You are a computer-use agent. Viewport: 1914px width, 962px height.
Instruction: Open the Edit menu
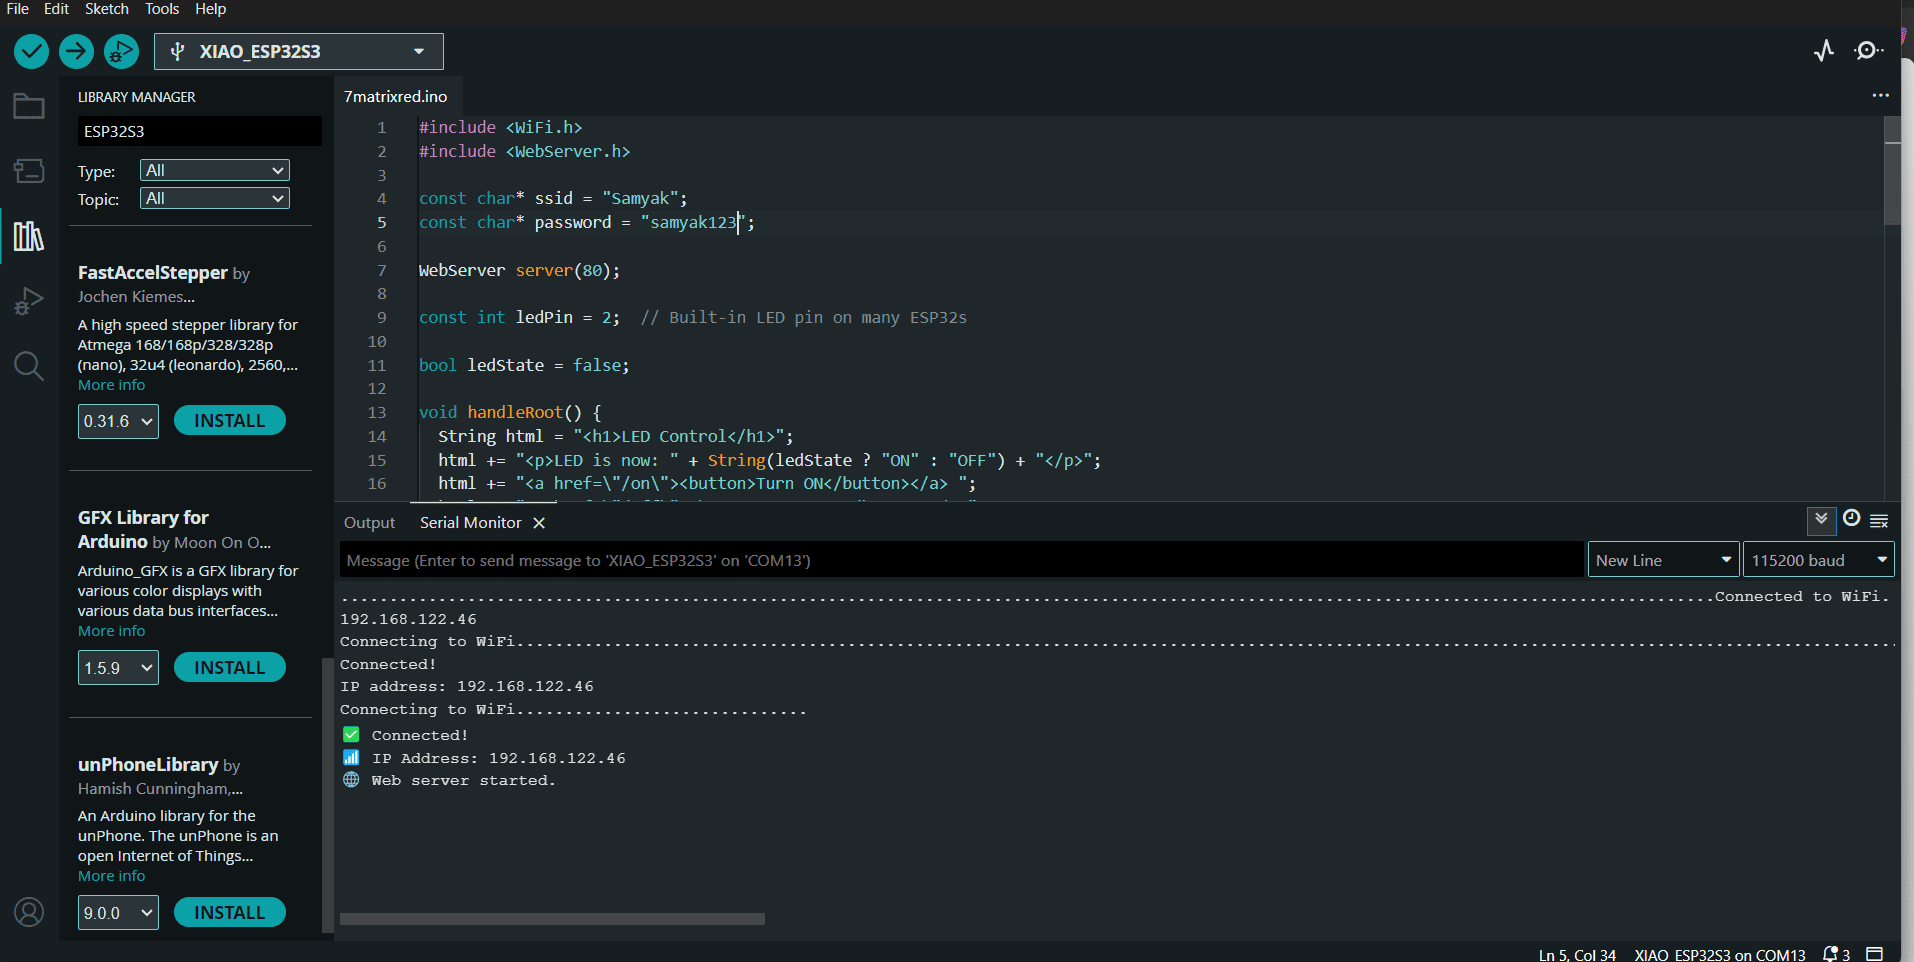[x=56, y=9]
